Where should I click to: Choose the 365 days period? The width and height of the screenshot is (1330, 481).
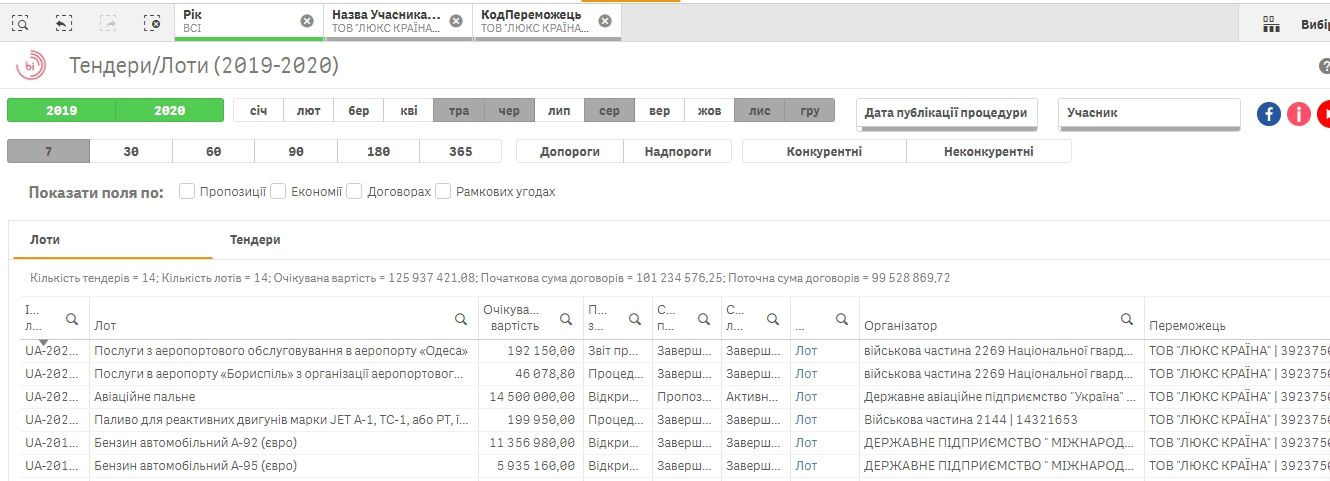tap(461, 151)
